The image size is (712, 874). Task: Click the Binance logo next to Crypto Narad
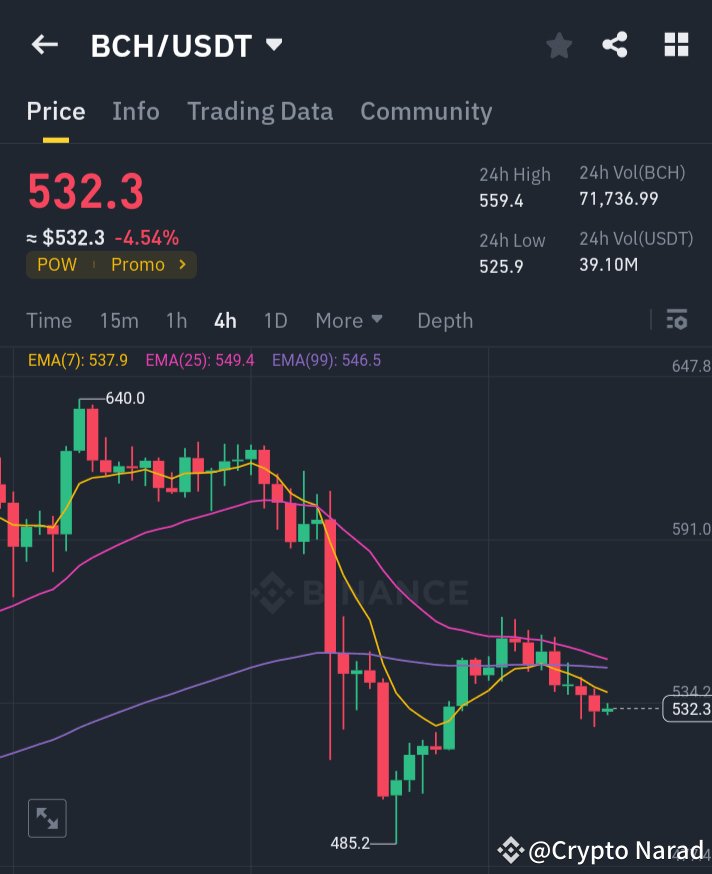[x=510, y=850]
